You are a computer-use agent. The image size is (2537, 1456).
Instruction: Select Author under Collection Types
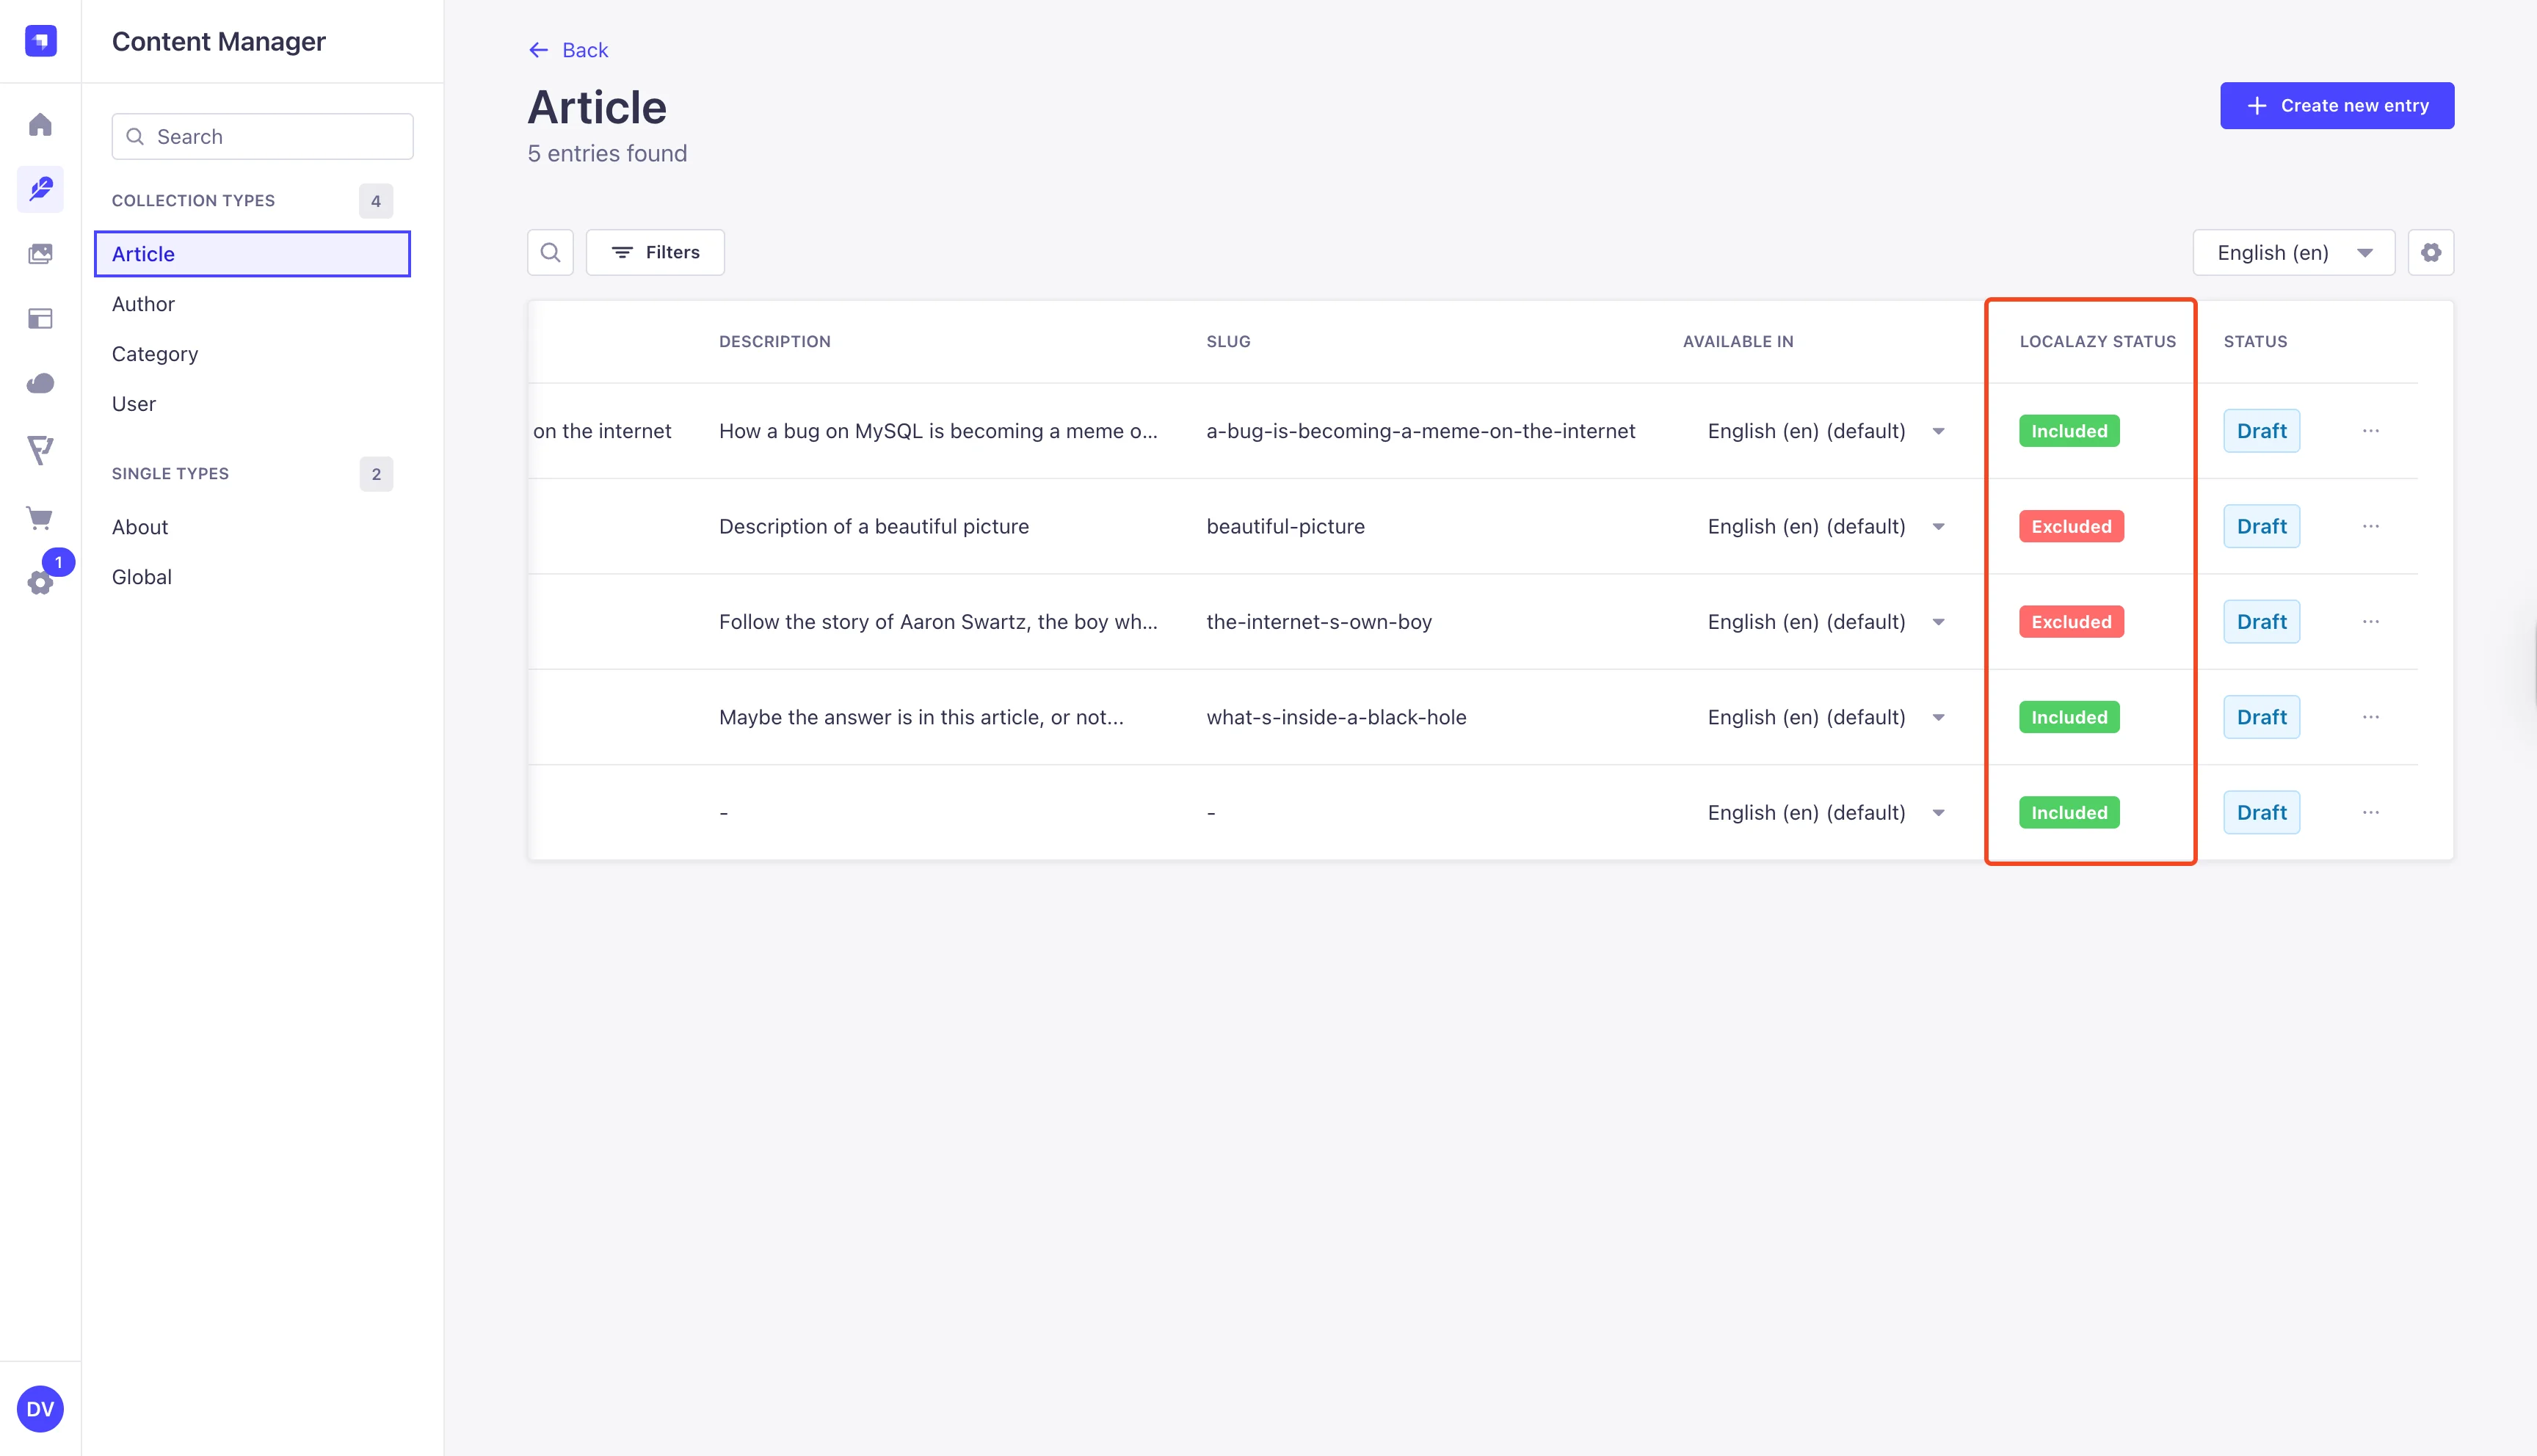coord(143,303)
